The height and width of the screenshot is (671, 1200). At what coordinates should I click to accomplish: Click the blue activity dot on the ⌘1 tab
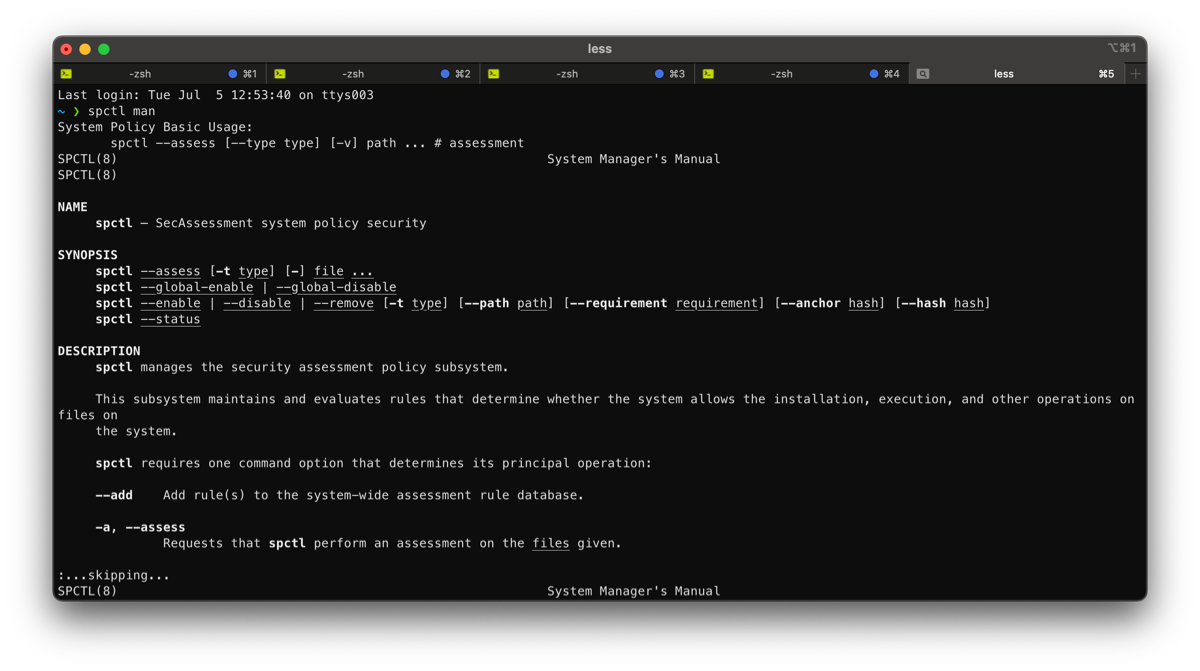233,74
